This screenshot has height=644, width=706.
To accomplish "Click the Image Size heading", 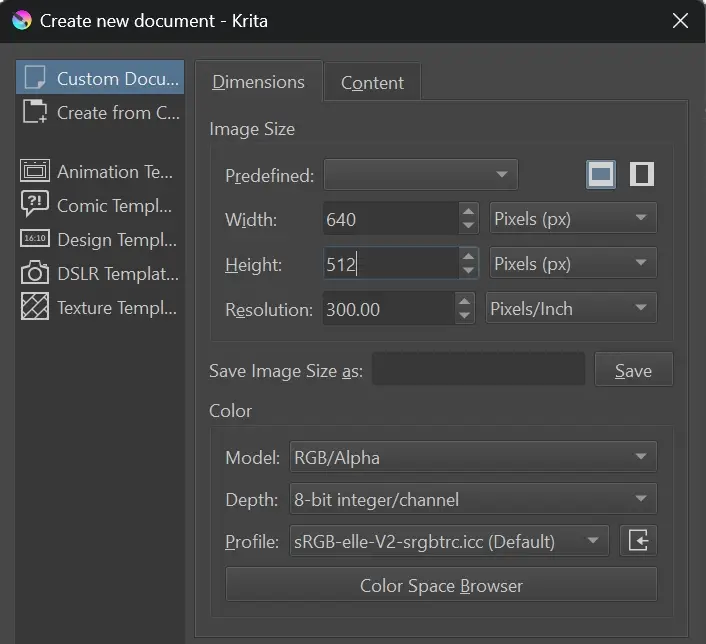I will click(x=252, y=129).
